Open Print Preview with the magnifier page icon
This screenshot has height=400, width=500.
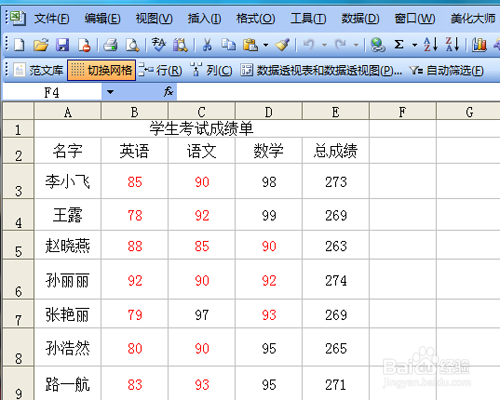[x=132, y=44]
